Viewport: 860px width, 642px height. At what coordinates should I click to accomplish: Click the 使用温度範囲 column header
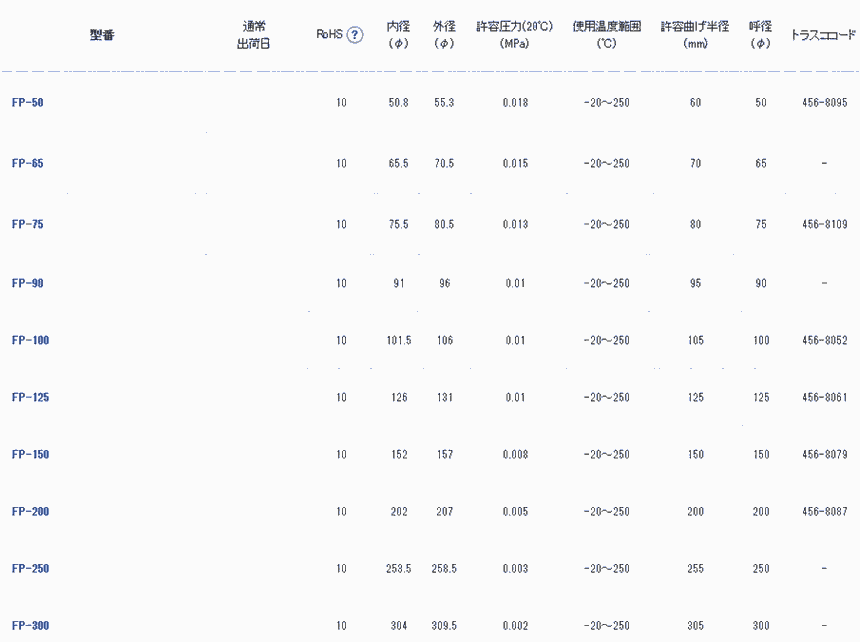point(607,35)
